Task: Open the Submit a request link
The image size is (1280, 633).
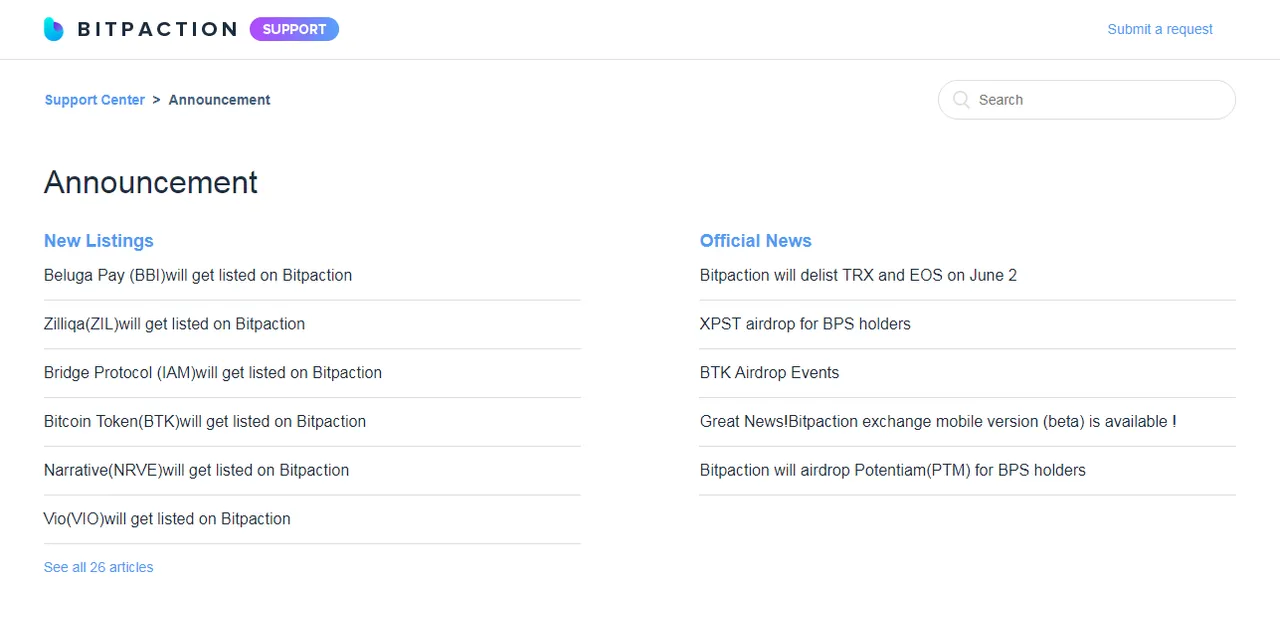Action: click(x=1160, y=29)
